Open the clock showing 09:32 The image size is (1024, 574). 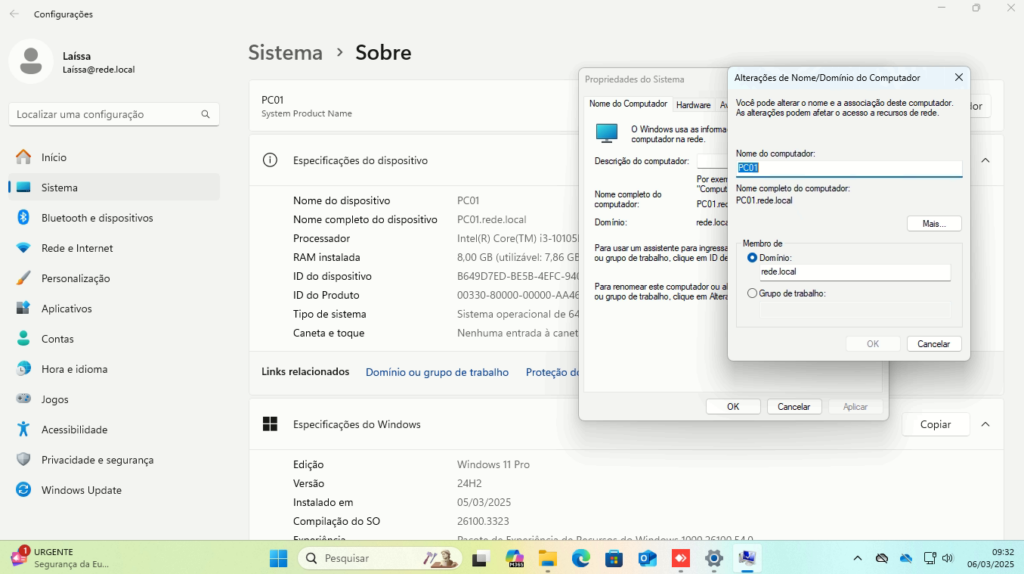tap(991, 558)
